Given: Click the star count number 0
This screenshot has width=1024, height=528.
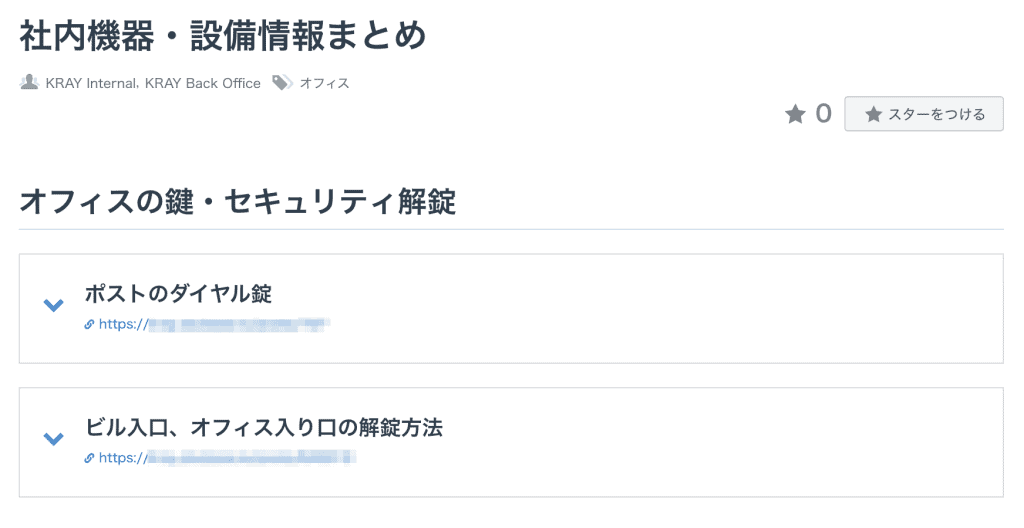Looking at the screenshot, I should tap(824, 114).
